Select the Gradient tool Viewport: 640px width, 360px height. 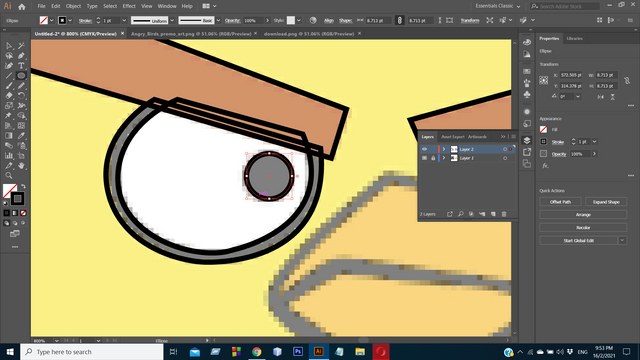(x=9, y=136)
